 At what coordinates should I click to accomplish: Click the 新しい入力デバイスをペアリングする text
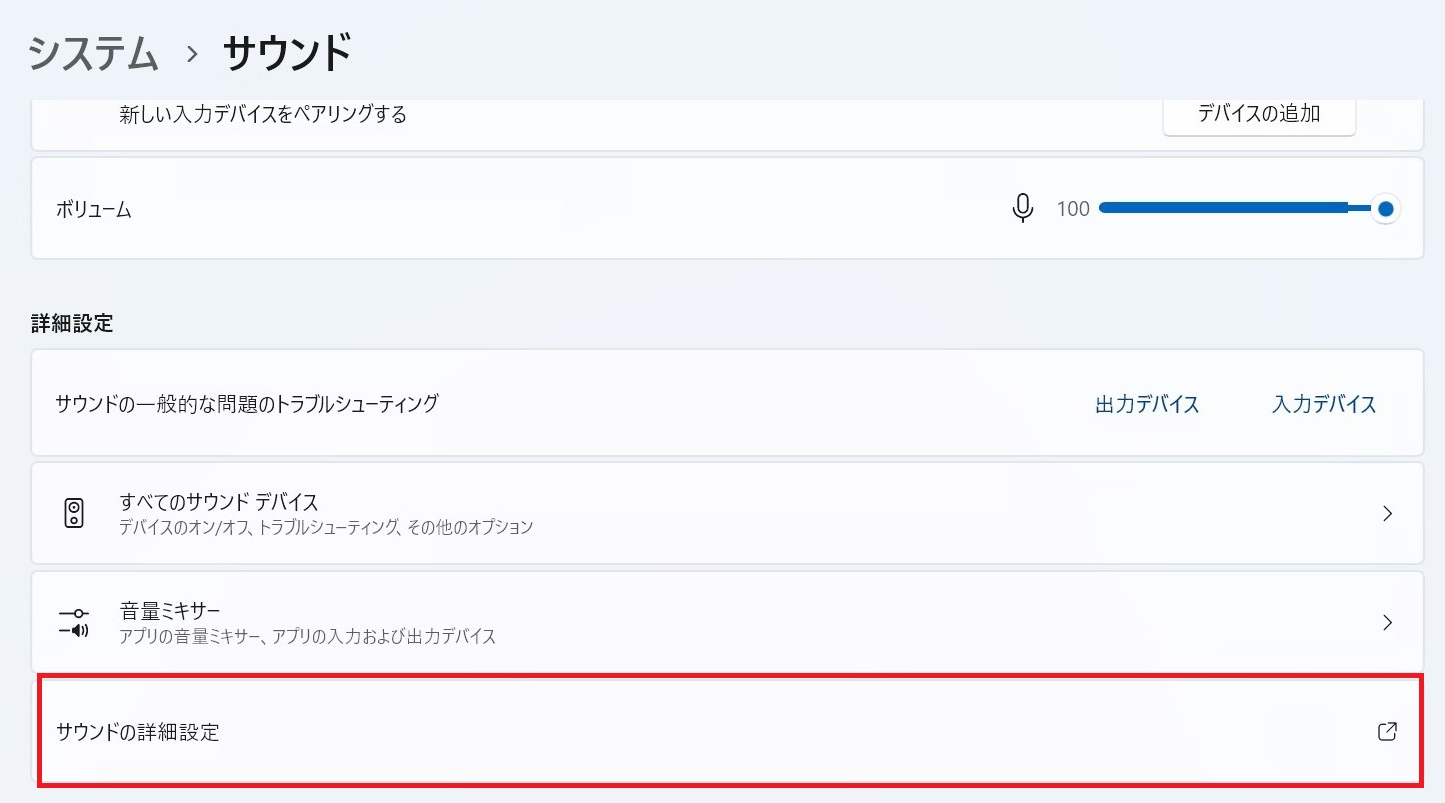point(263,115)
